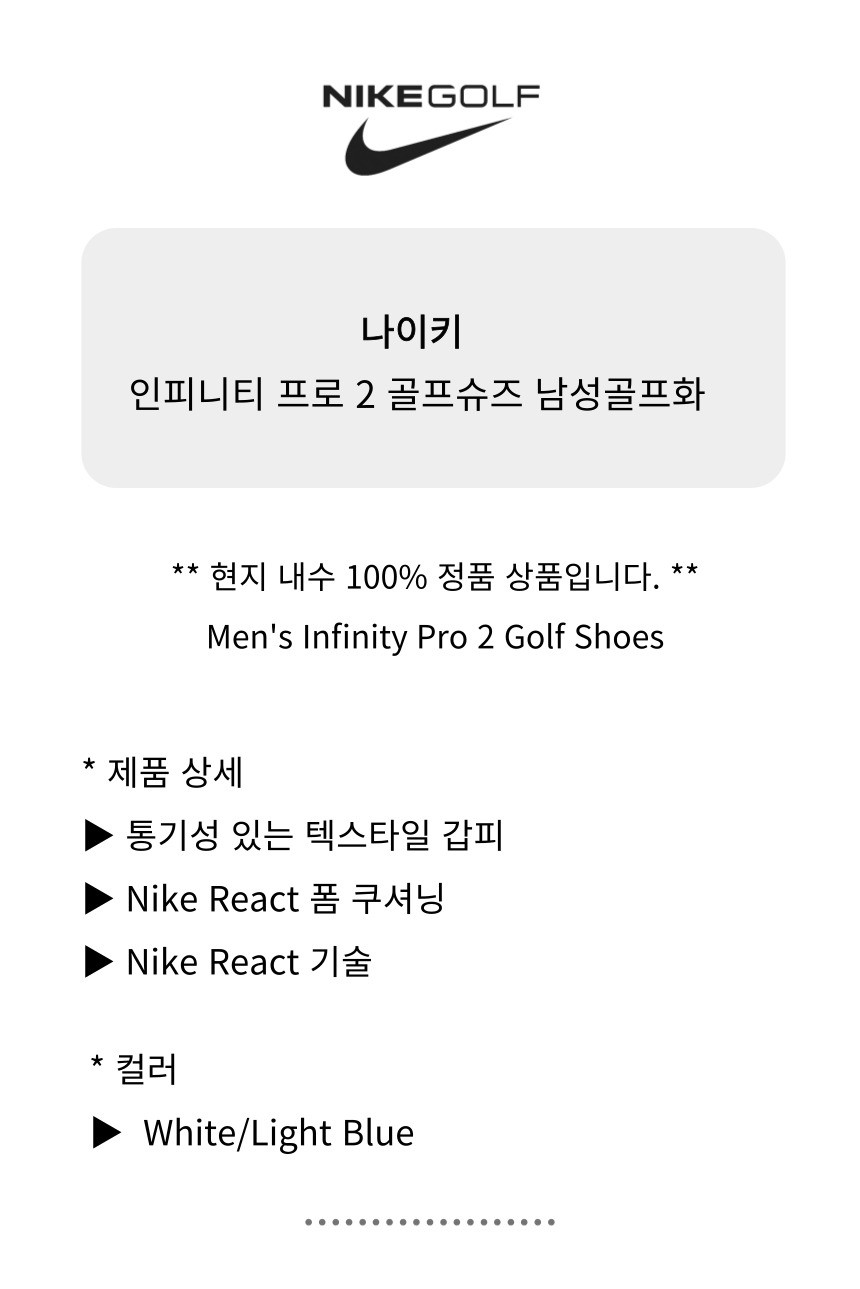
Task: Click the dotted divider line at bottom
Action: click(x=429, y=1222)
